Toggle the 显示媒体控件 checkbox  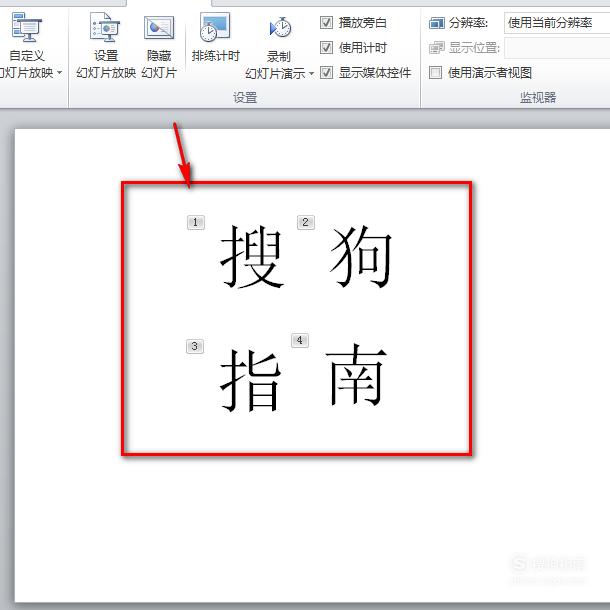click(326, 73)
